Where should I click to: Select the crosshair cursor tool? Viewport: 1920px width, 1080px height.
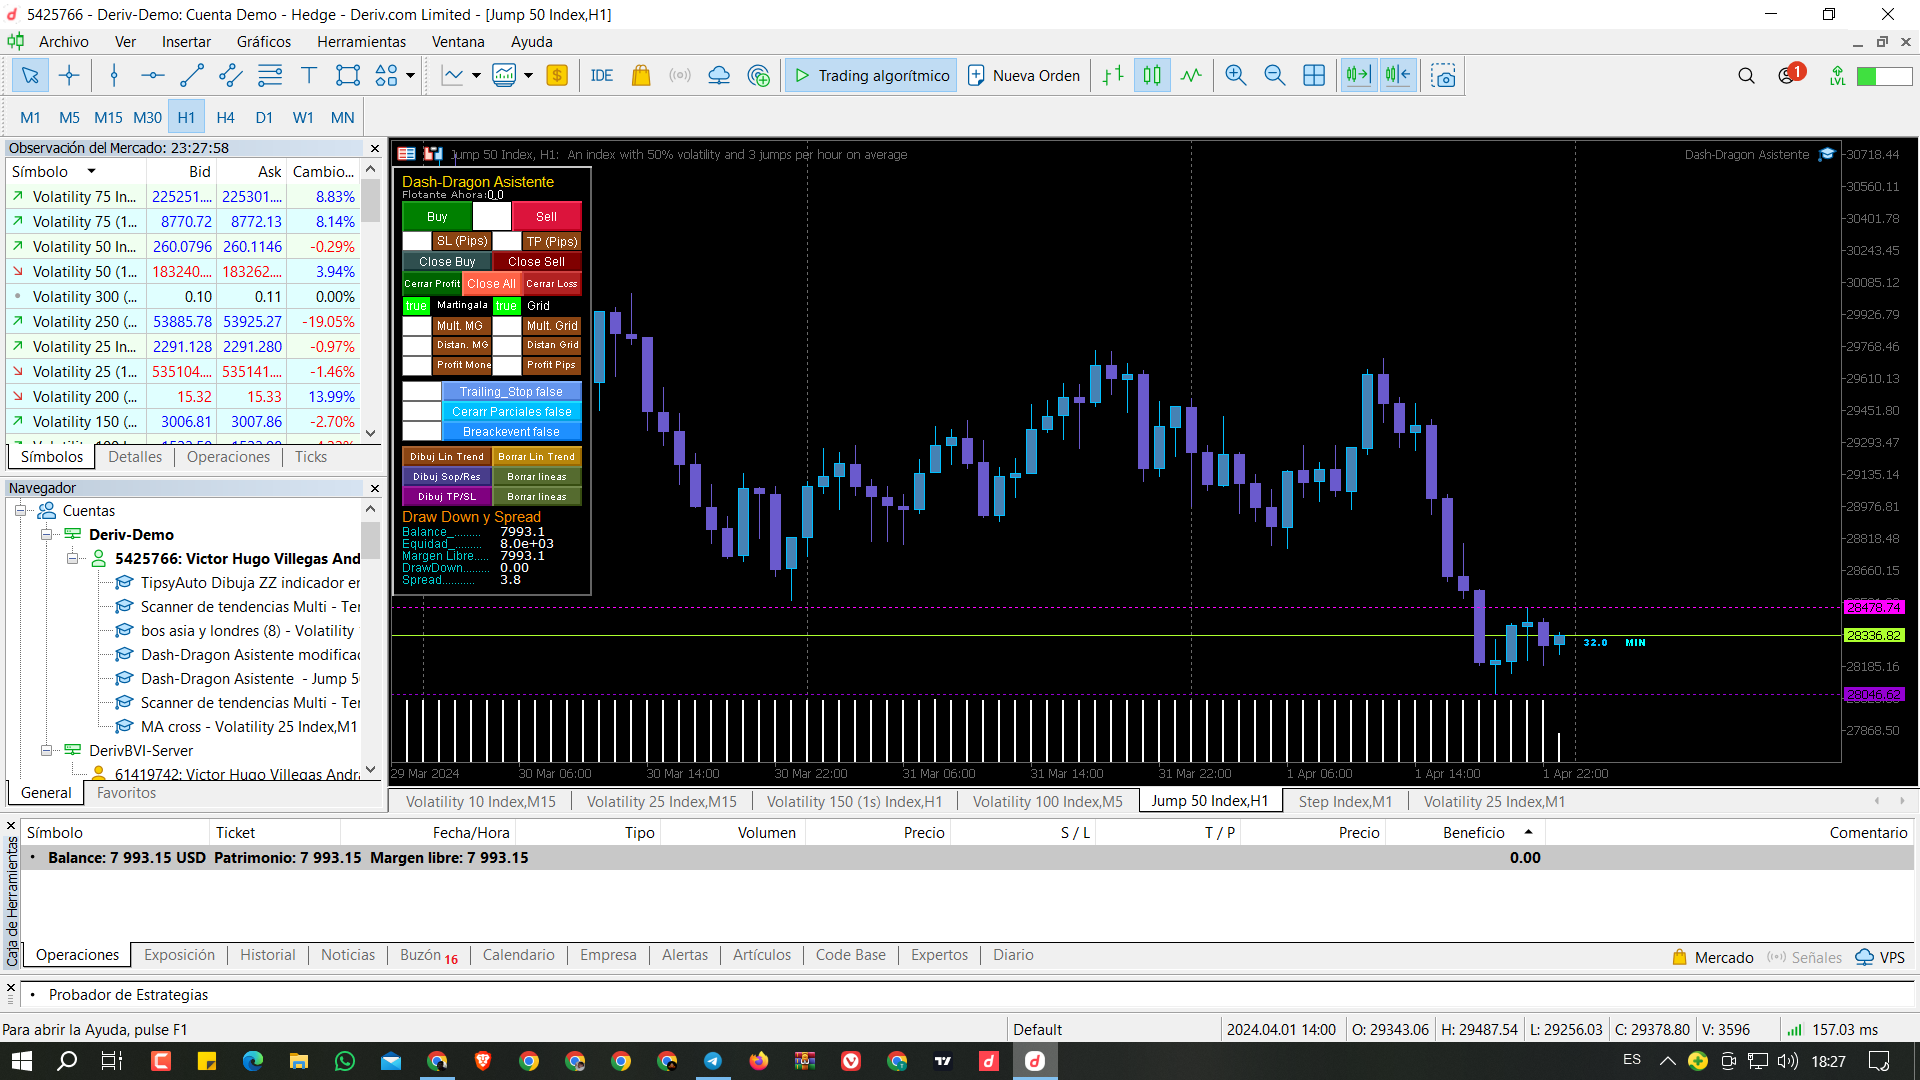click(69, 76)
